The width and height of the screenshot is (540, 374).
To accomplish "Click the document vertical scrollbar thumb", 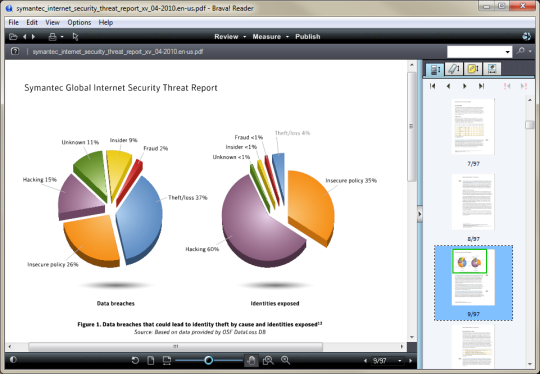I will tap(412, 126).
